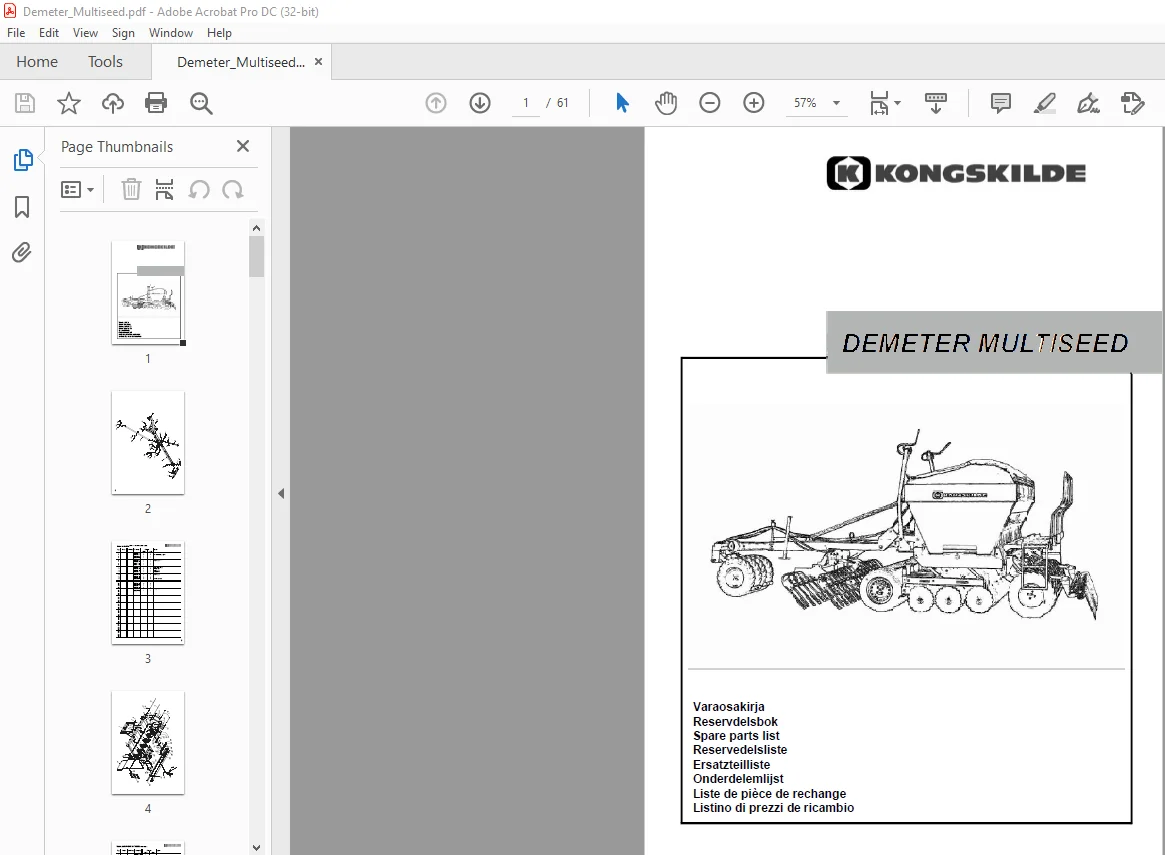
Task: Select page 2 thumbnail
Action: click(x=148, y=443)
